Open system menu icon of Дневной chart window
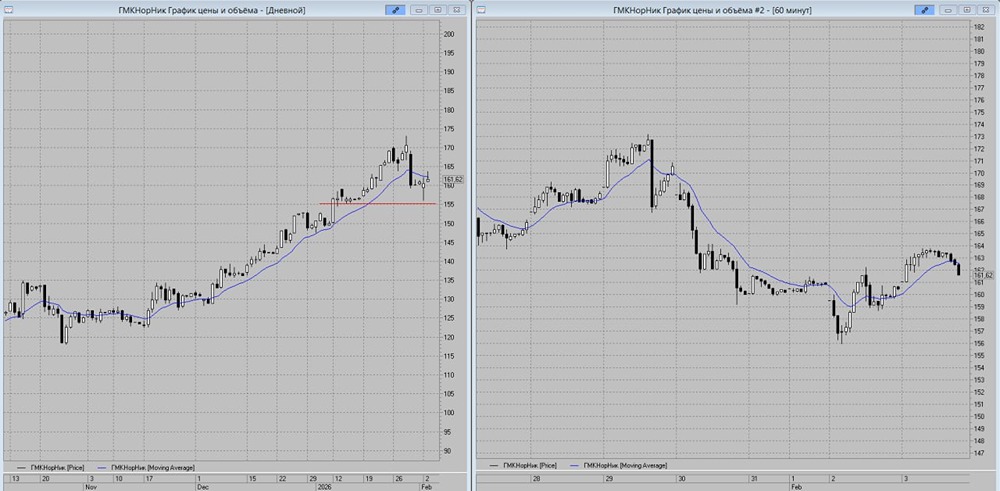 tap(10, 10)
